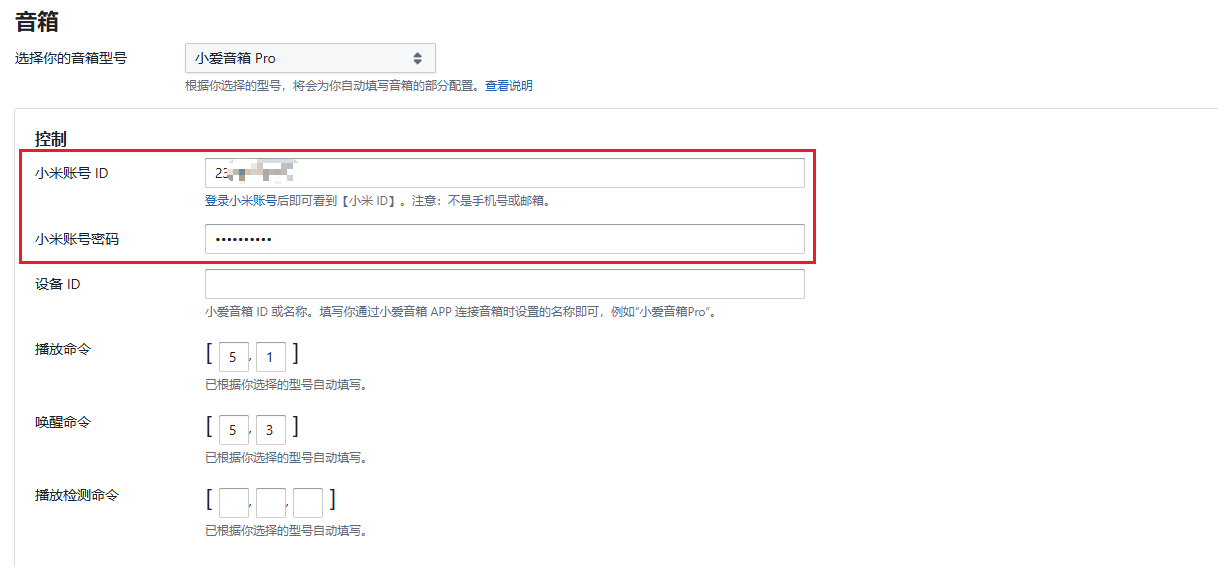This screenshot has width=1218, height=567.
Task: Click the 选择你的音箱型号 label
Action: point(71,58)
